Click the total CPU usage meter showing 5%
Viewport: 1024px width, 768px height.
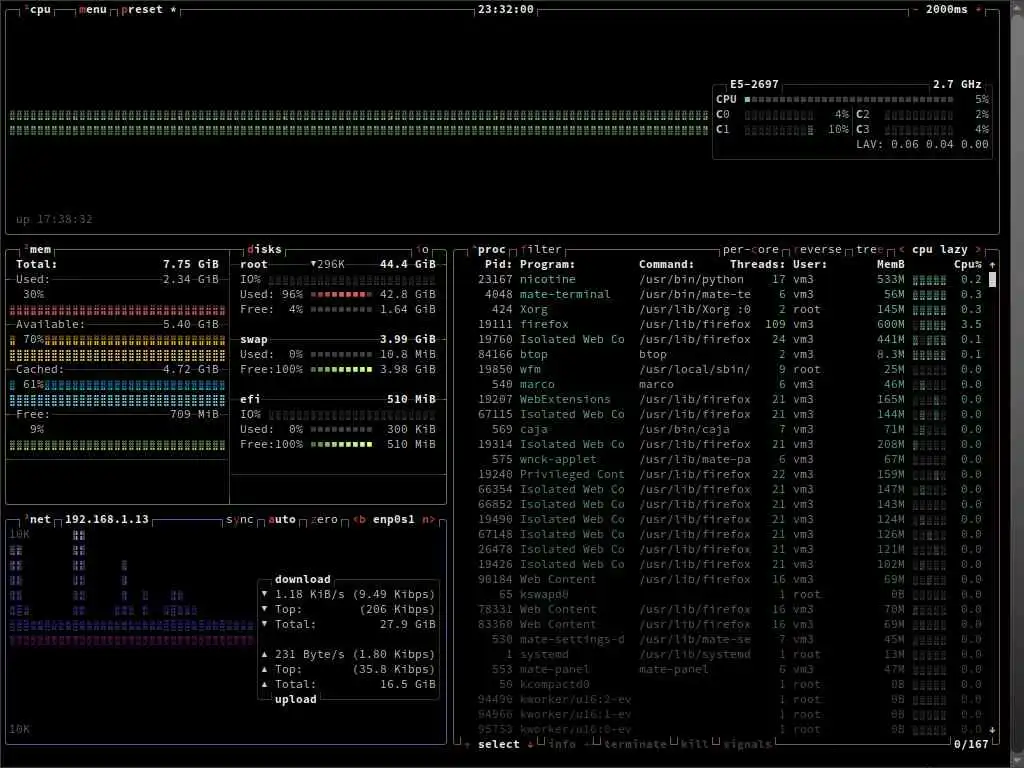coord(849,99)
